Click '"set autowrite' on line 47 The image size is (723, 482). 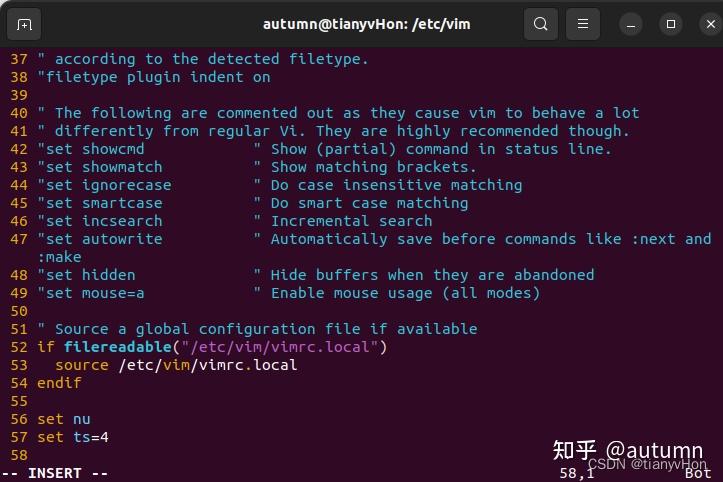tap(100, 239)
